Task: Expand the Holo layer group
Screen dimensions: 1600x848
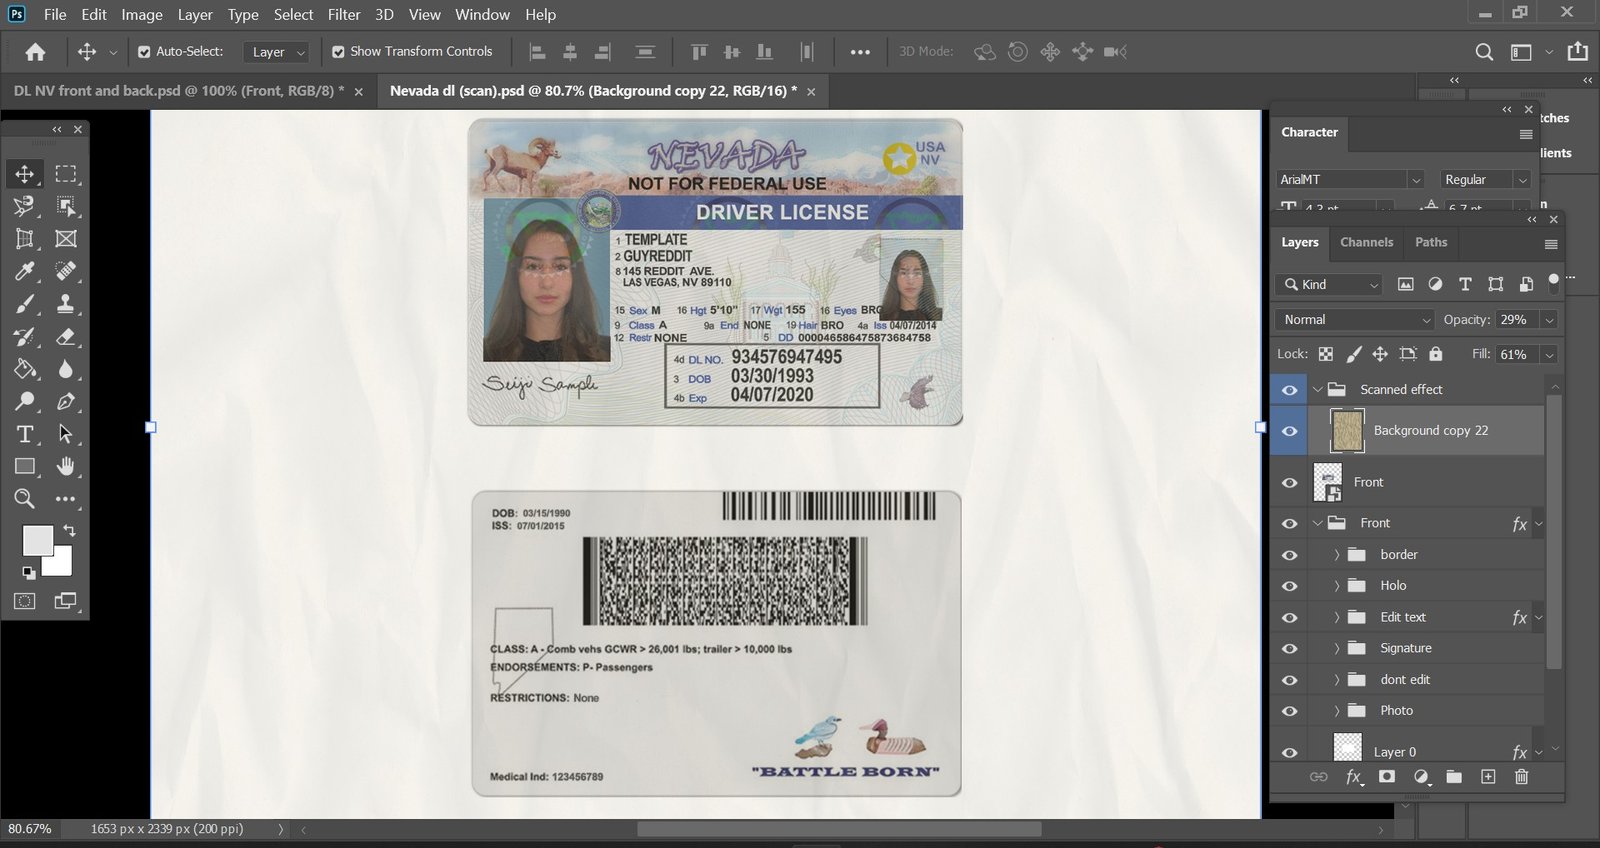Action: click(x=1336, y=586)
